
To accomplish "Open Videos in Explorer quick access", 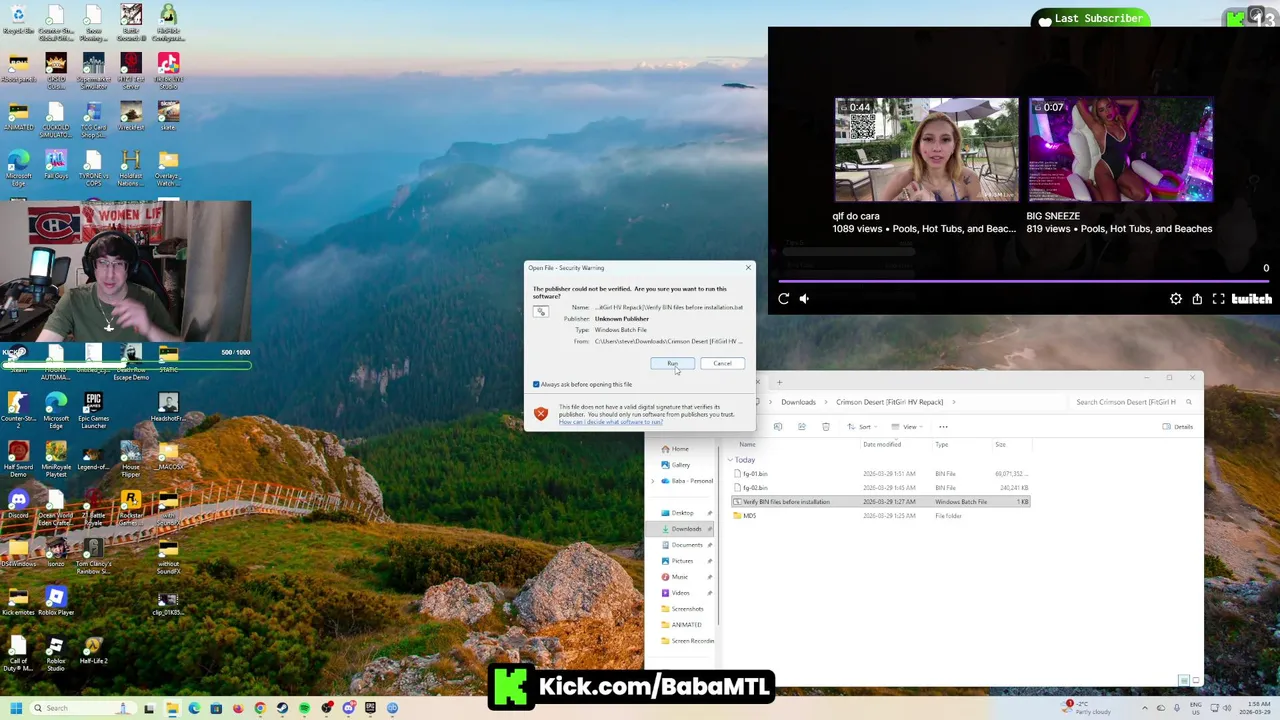I will click(x=681, y=593).
